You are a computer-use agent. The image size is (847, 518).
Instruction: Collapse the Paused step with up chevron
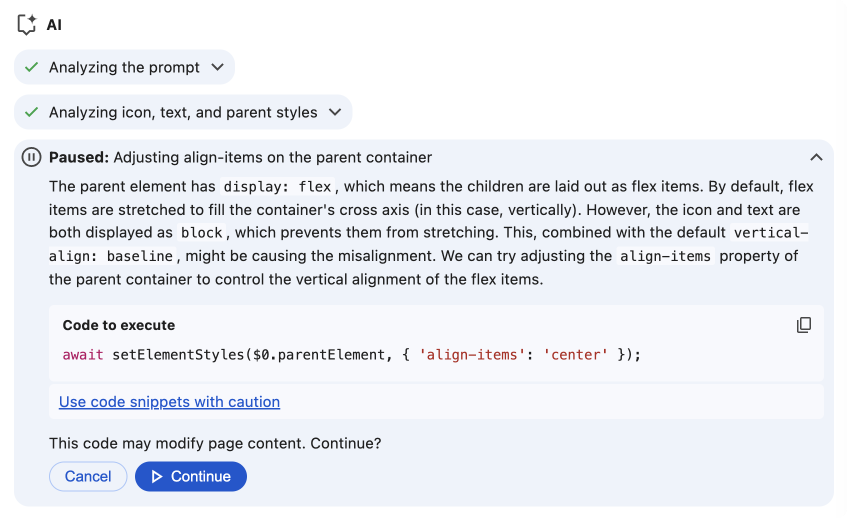pos(816,157)
